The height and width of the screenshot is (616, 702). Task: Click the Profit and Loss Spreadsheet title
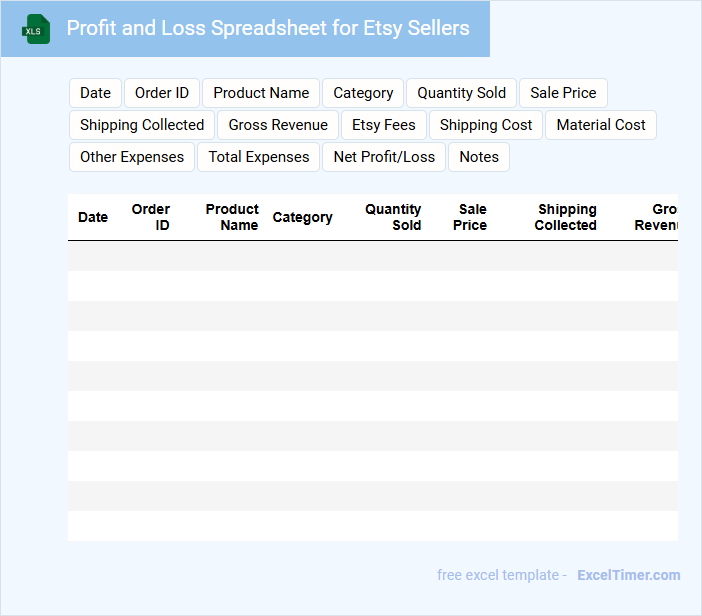click(x=268, y=28)
